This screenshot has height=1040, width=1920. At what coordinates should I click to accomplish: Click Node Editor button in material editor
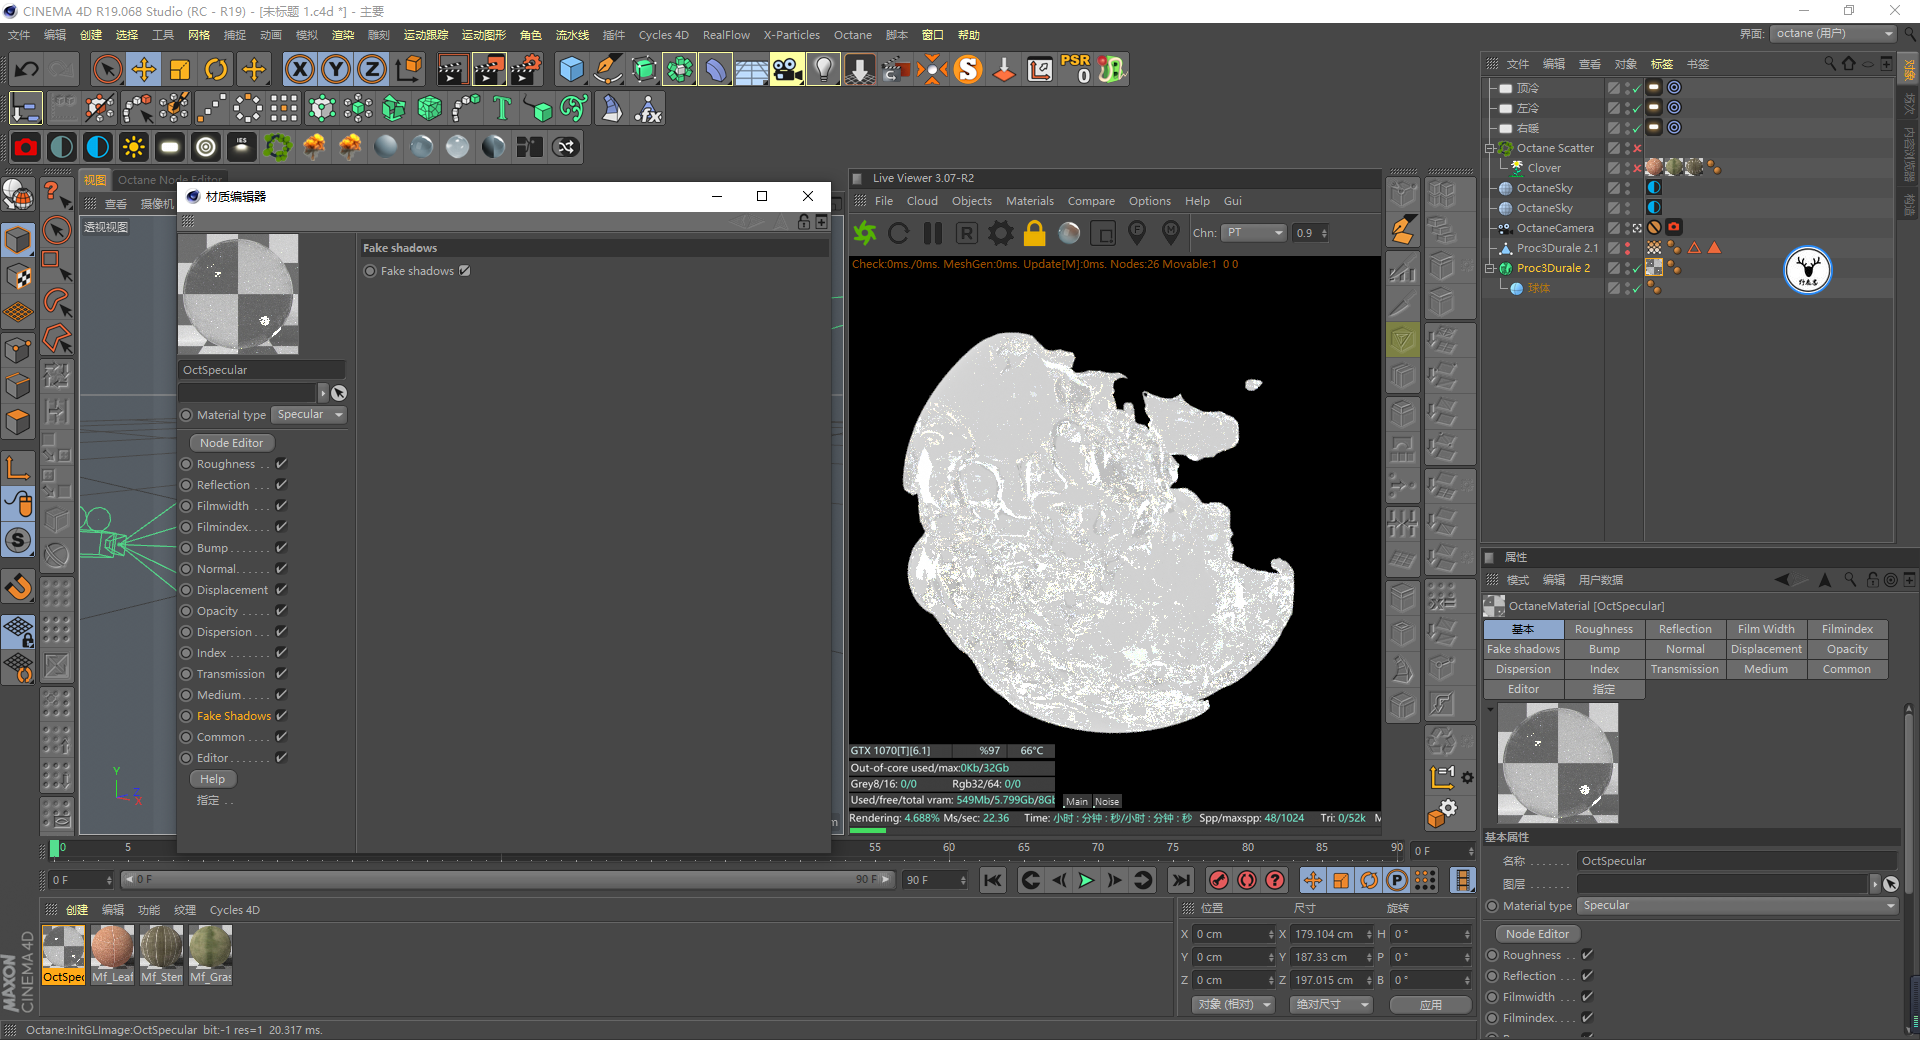(x=231, y=442)
